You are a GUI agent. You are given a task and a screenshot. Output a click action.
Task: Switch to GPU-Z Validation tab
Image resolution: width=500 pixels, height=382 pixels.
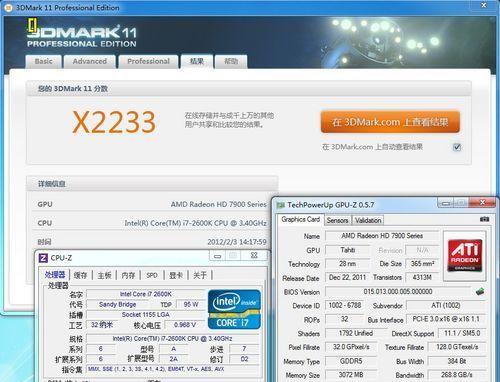tap(368, 220)
